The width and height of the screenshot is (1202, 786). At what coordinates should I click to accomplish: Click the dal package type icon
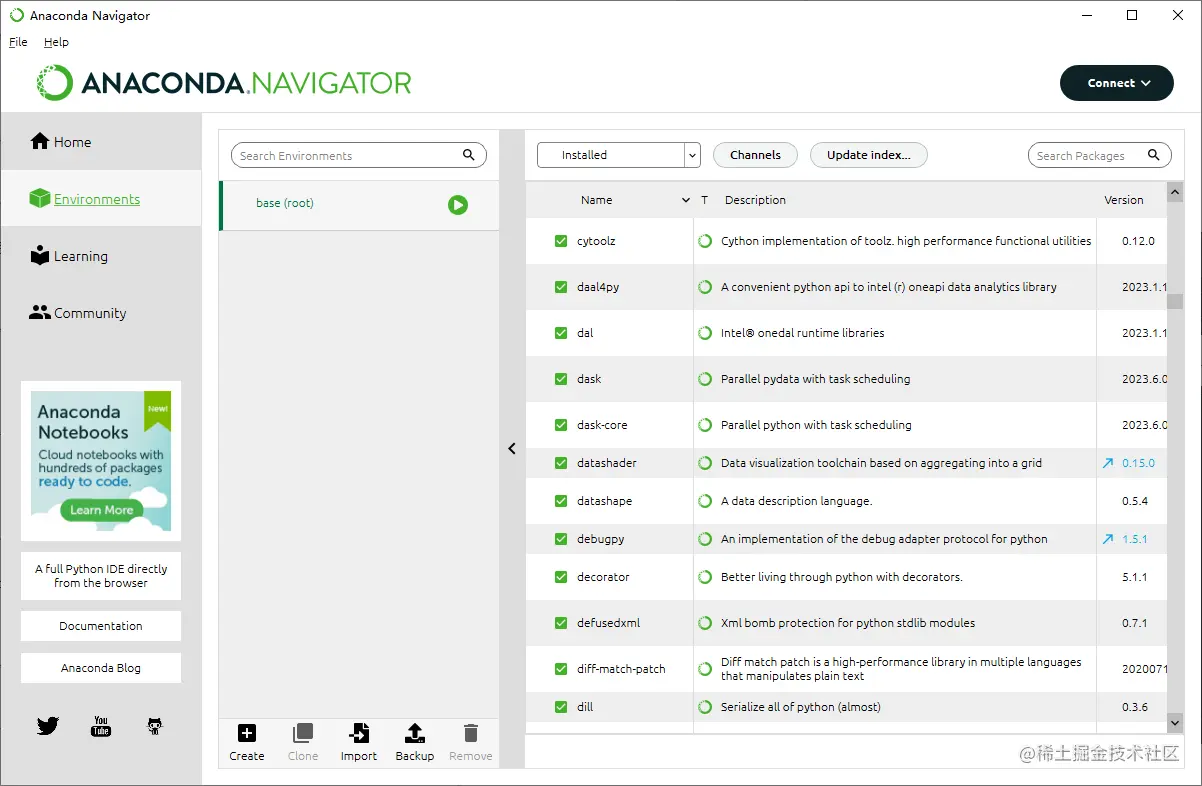706,333
